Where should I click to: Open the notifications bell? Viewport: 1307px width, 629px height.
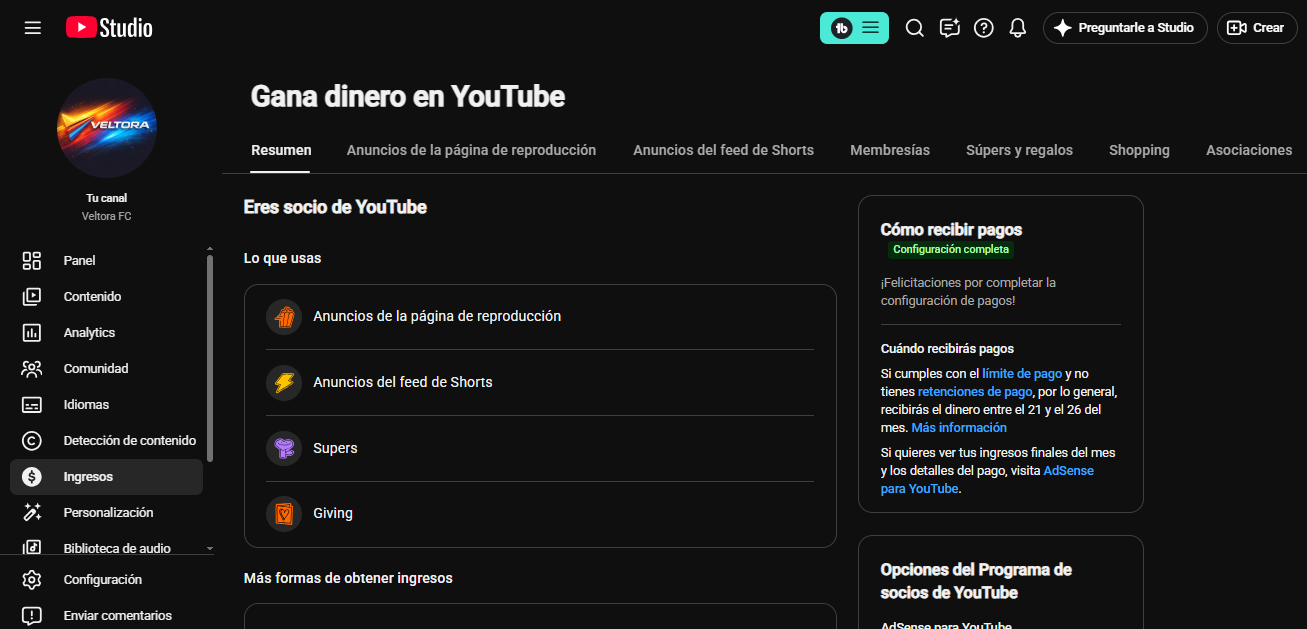(1018, 28)
